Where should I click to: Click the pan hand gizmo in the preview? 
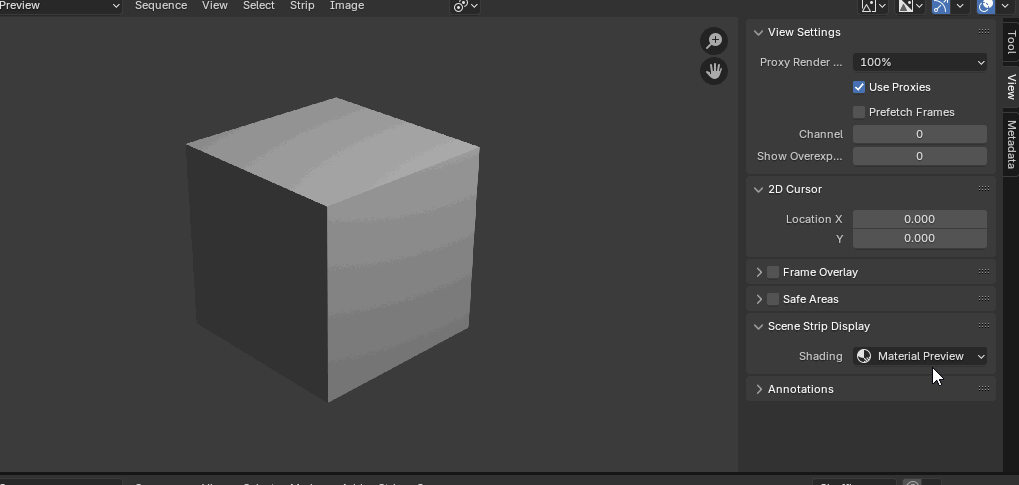click(714, 70)
